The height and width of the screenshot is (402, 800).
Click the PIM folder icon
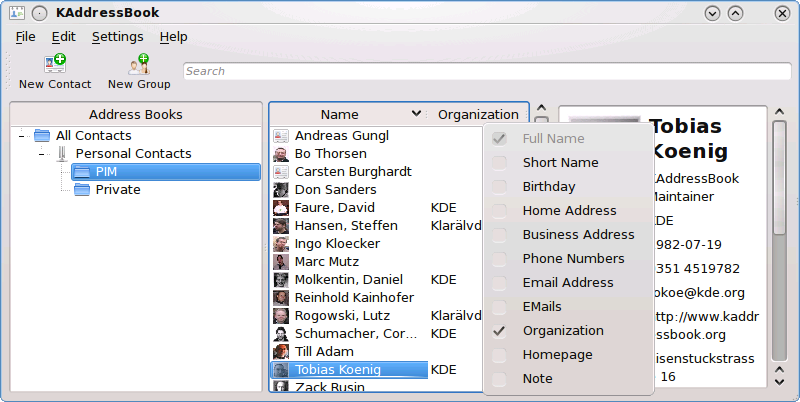coord(82,172)
